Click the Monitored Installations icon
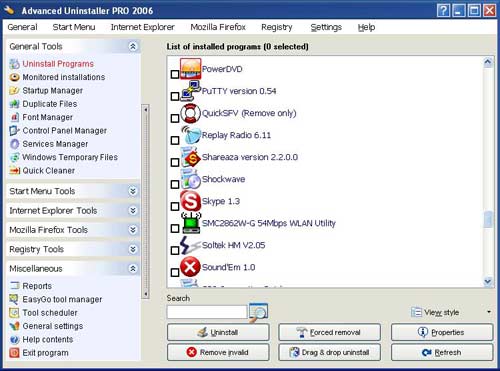 [14, 77]
